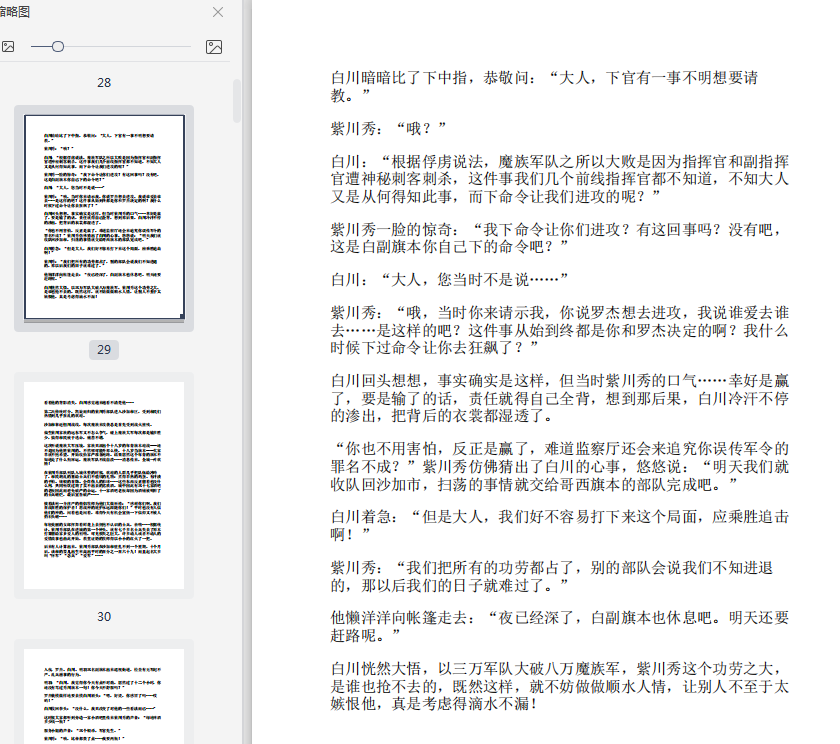Click the final paragraph starting 白川恍然大悟
The height and width of the screenshot is (744, 840).
coord(560,686)
